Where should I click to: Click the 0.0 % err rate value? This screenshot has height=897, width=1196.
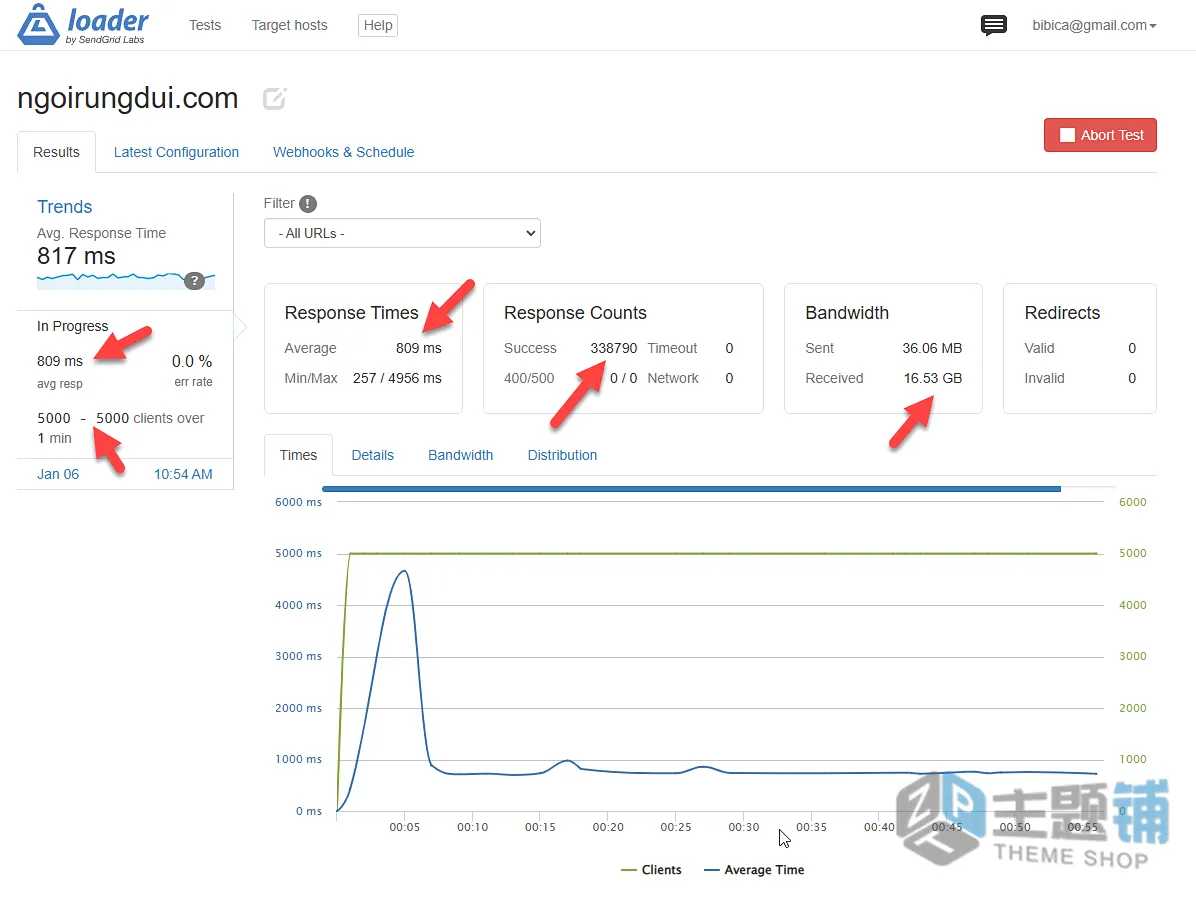pyautogui.click(x=191, y=362)
